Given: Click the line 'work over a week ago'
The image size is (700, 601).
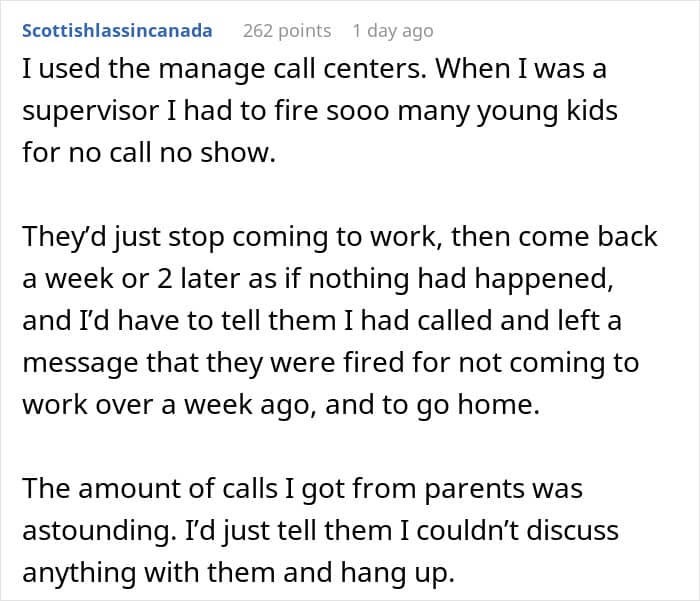Looking at the screenshot, I should click(281, 405).
